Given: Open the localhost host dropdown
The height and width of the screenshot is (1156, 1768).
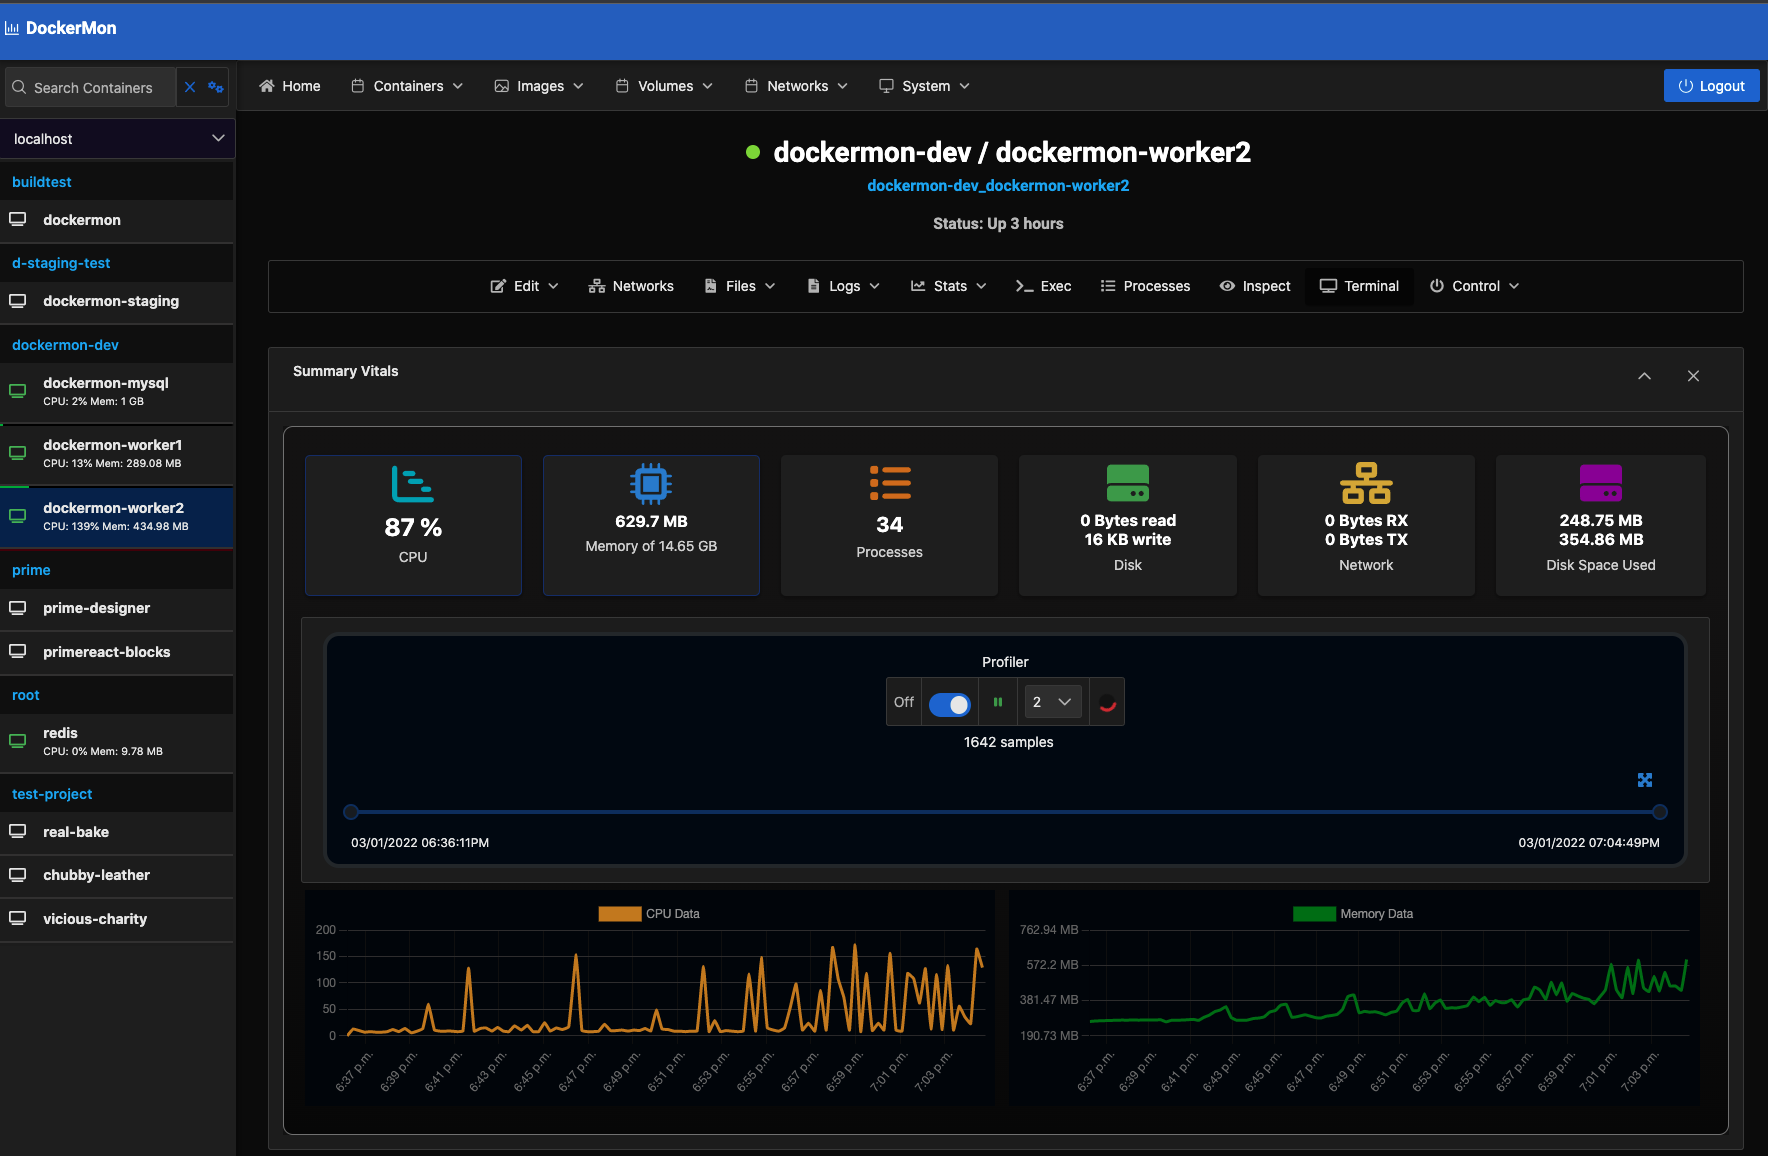Looking at the screenshot, I should pyautogui.click(x=118, y=139).
